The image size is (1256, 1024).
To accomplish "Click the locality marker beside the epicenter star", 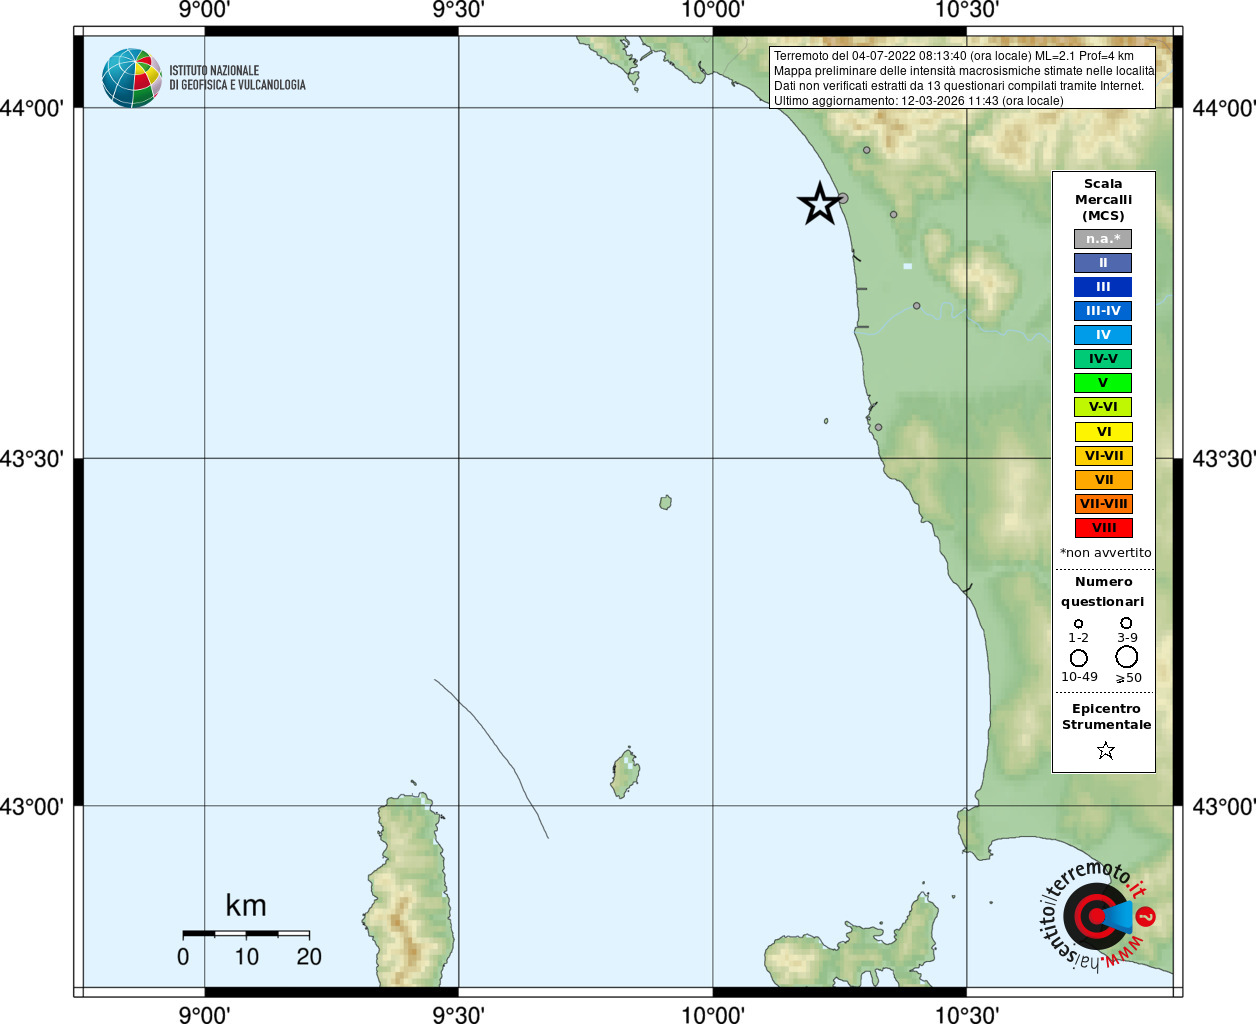I will pyautogui.click(x=843, y=199).
